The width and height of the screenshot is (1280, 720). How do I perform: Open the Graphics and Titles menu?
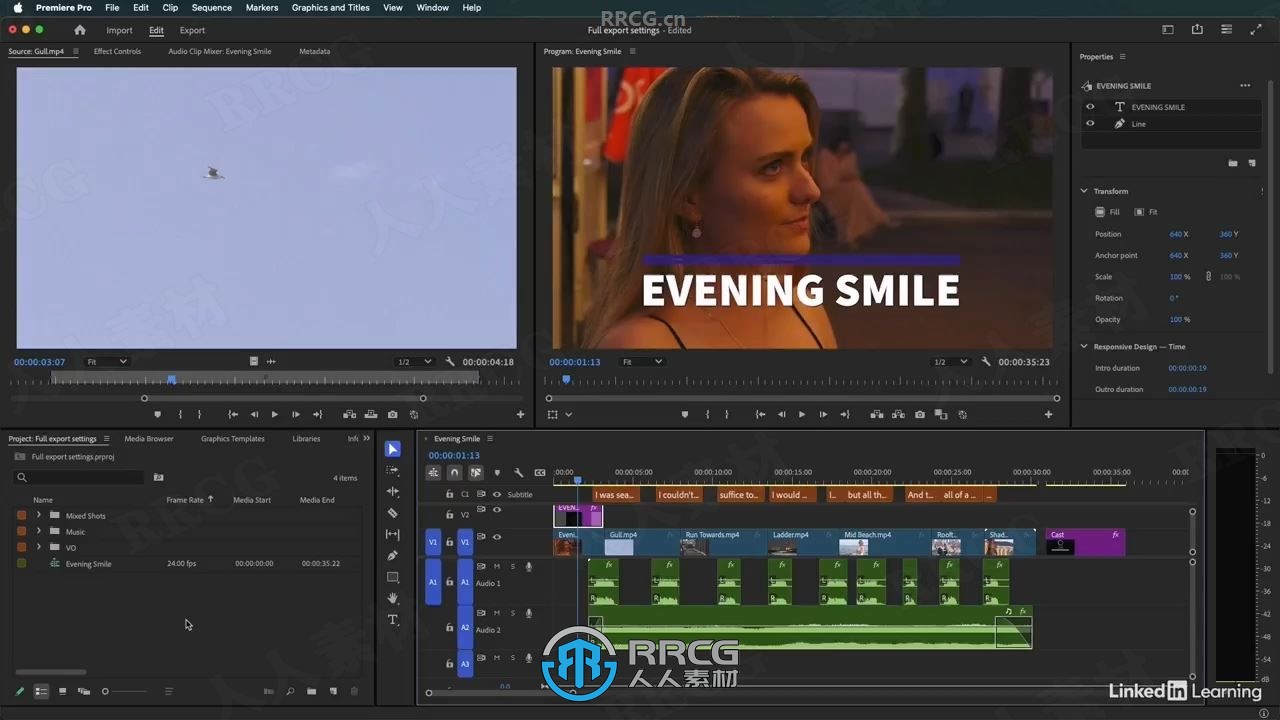(x=330, y=7)
